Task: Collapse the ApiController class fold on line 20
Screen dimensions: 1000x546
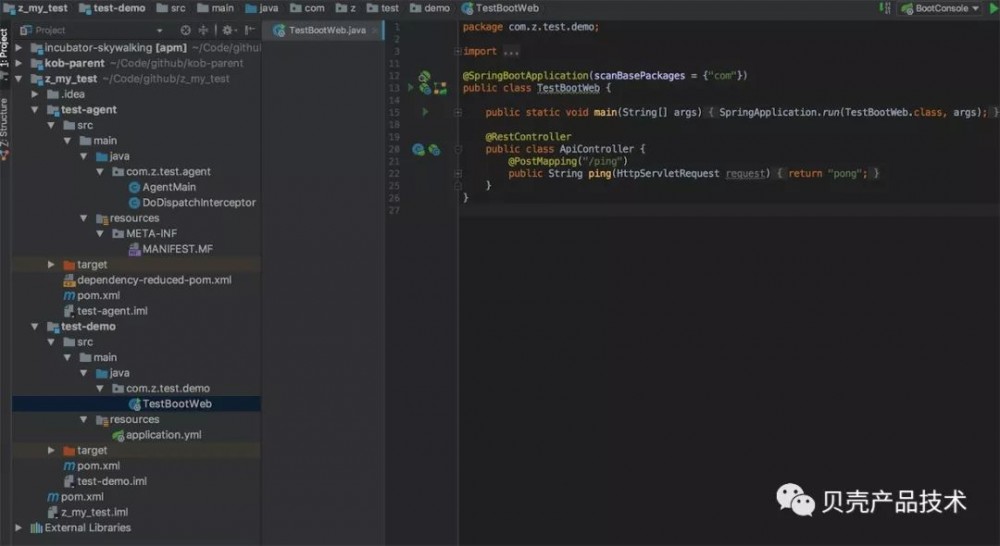Action: pos(457,149)
